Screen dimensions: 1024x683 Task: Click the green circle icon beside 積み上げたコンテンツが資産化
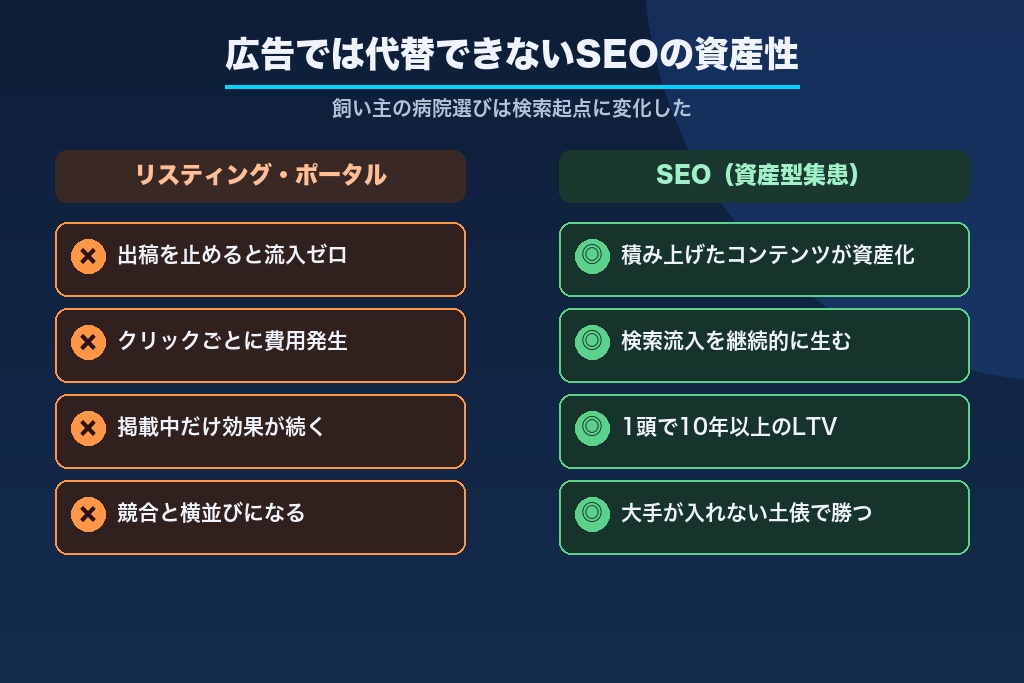(592, 256)
